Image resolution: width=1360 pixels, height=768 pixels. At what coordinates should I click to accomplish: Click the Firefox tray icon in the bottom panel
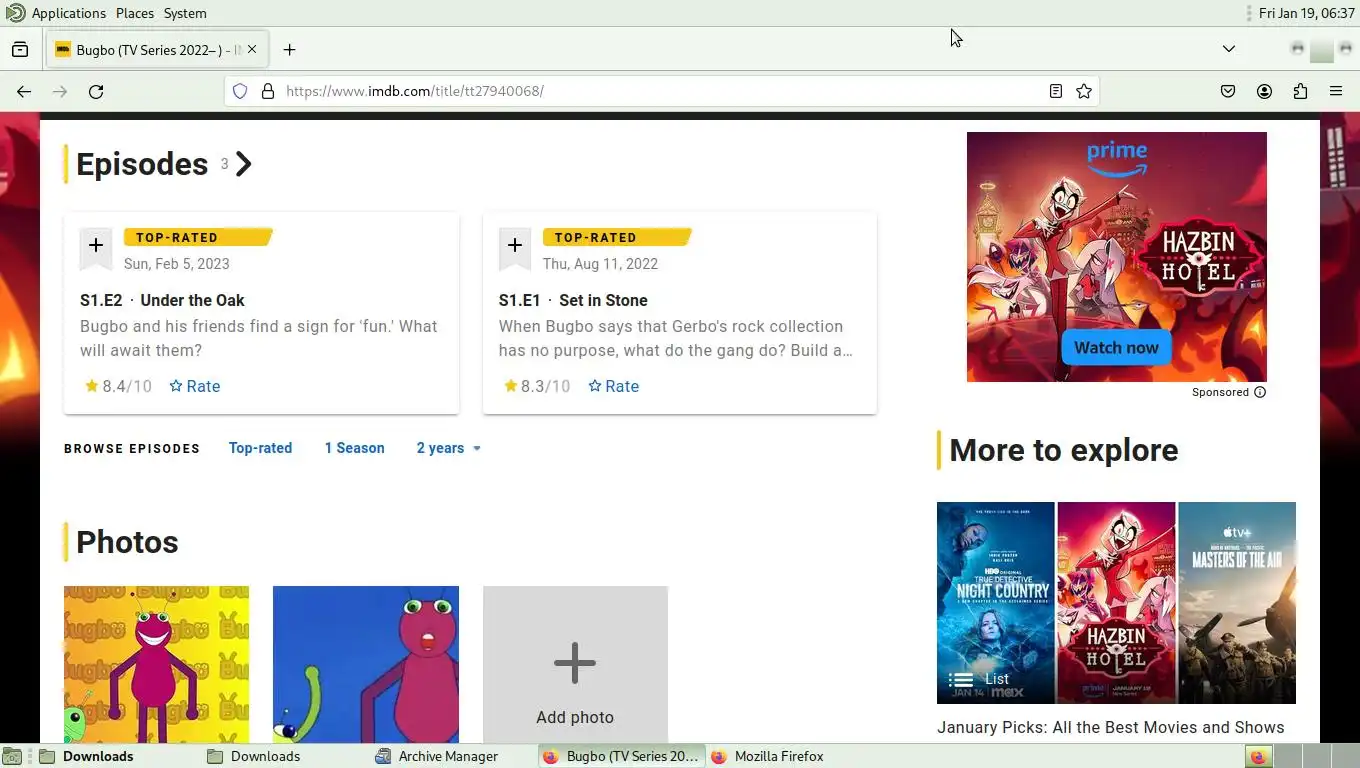[x=1258, y=756]
